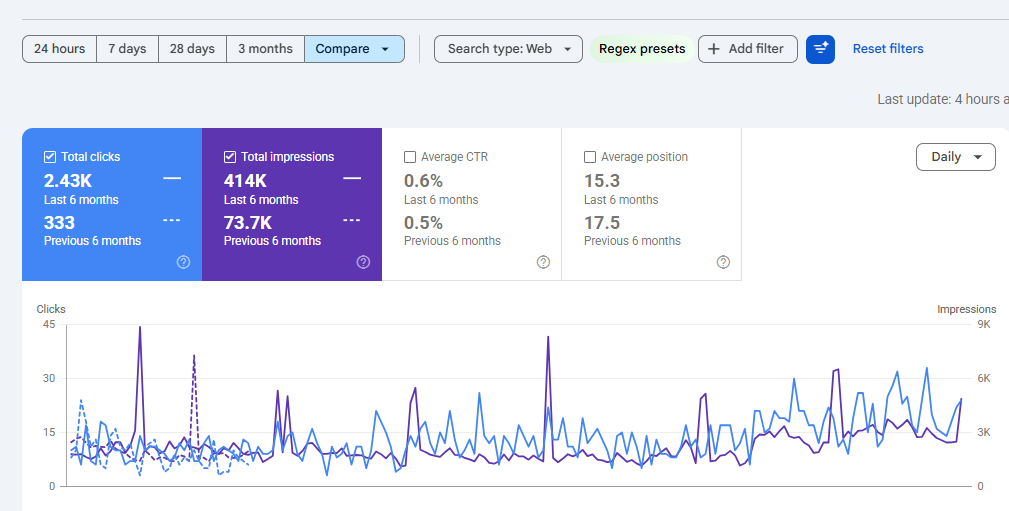Open help icon on Average position card
This screenshot has height=511, width=1009.
coord(723,262)
